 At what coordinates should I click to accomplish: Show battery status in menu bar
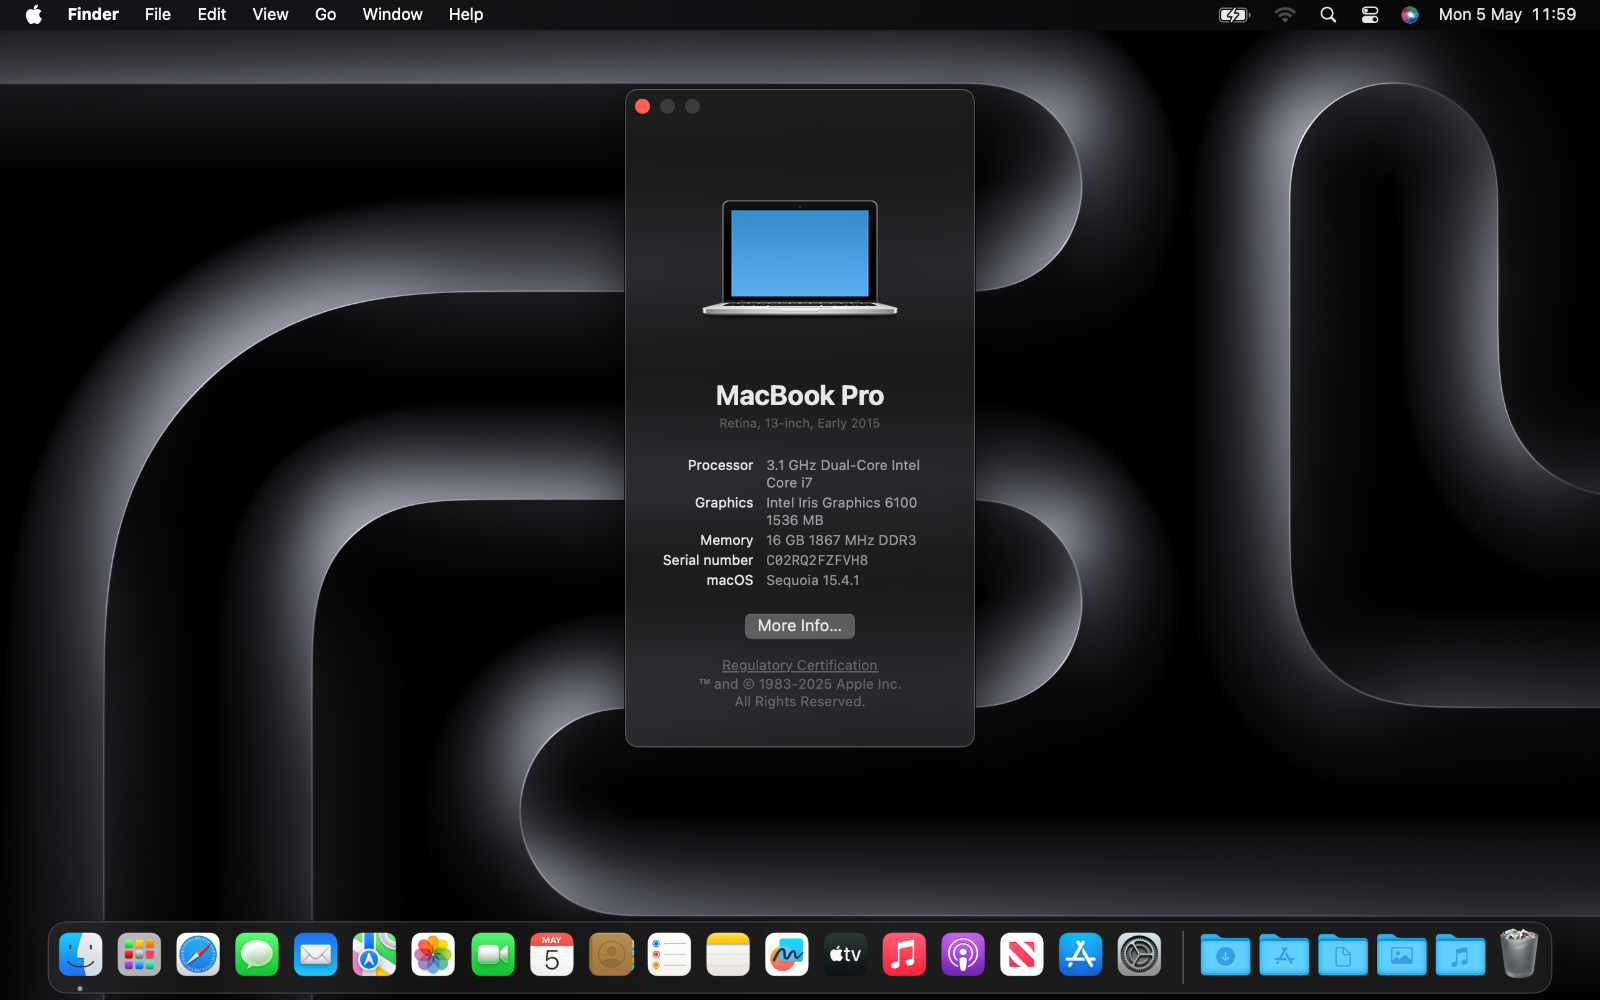click(x=1235, y=14)
